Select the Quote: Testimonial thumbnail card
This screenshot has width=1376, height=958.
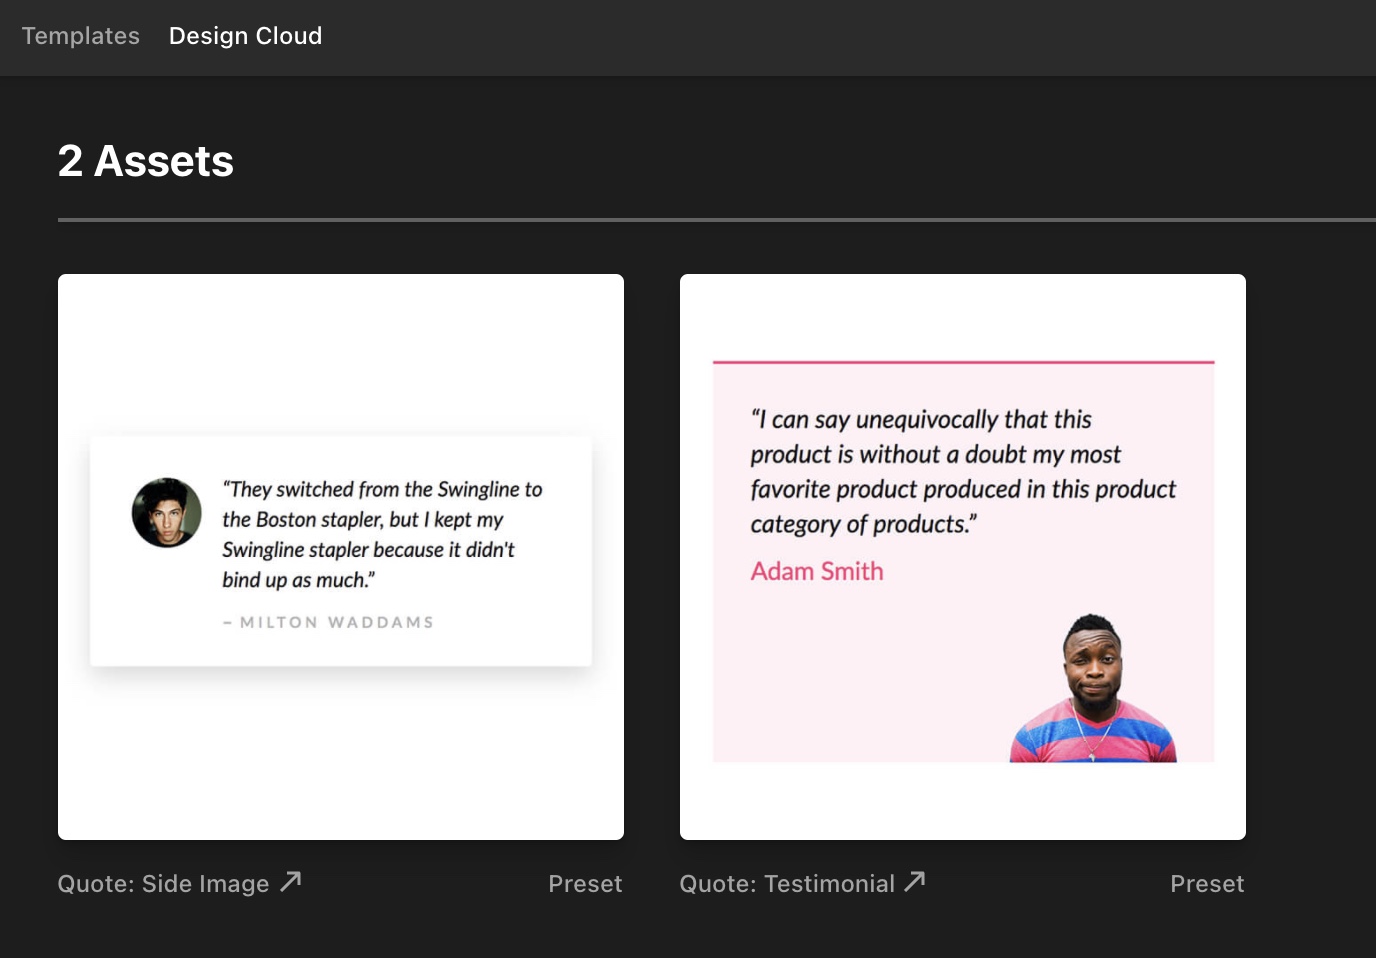(963, 557)
